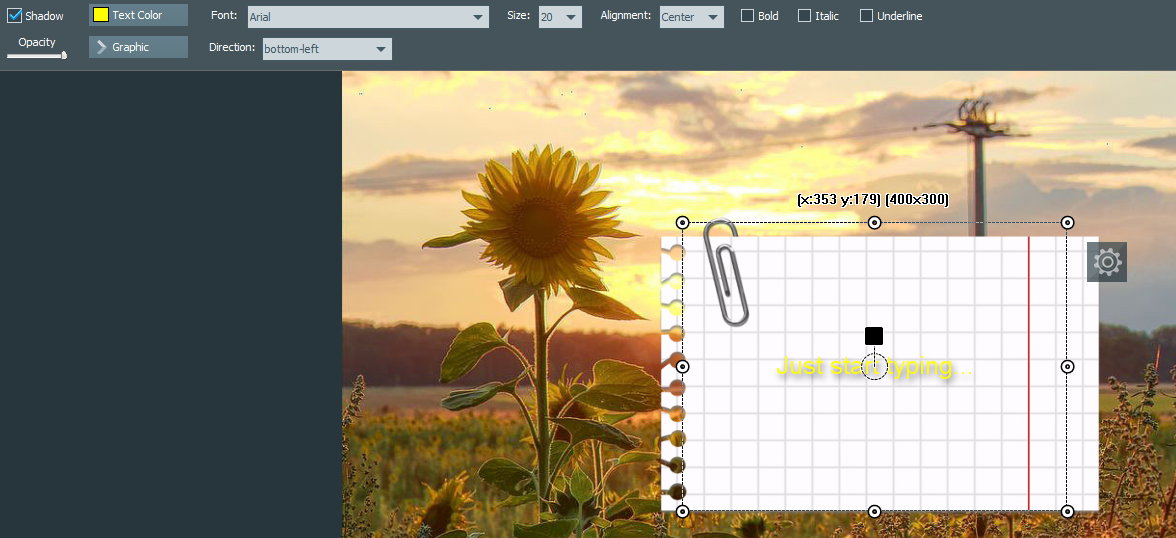Click the bottom-center resize handle
The height and width of the screenshot is (538, 1176).
pyautogui.click(x=875, y=511)
